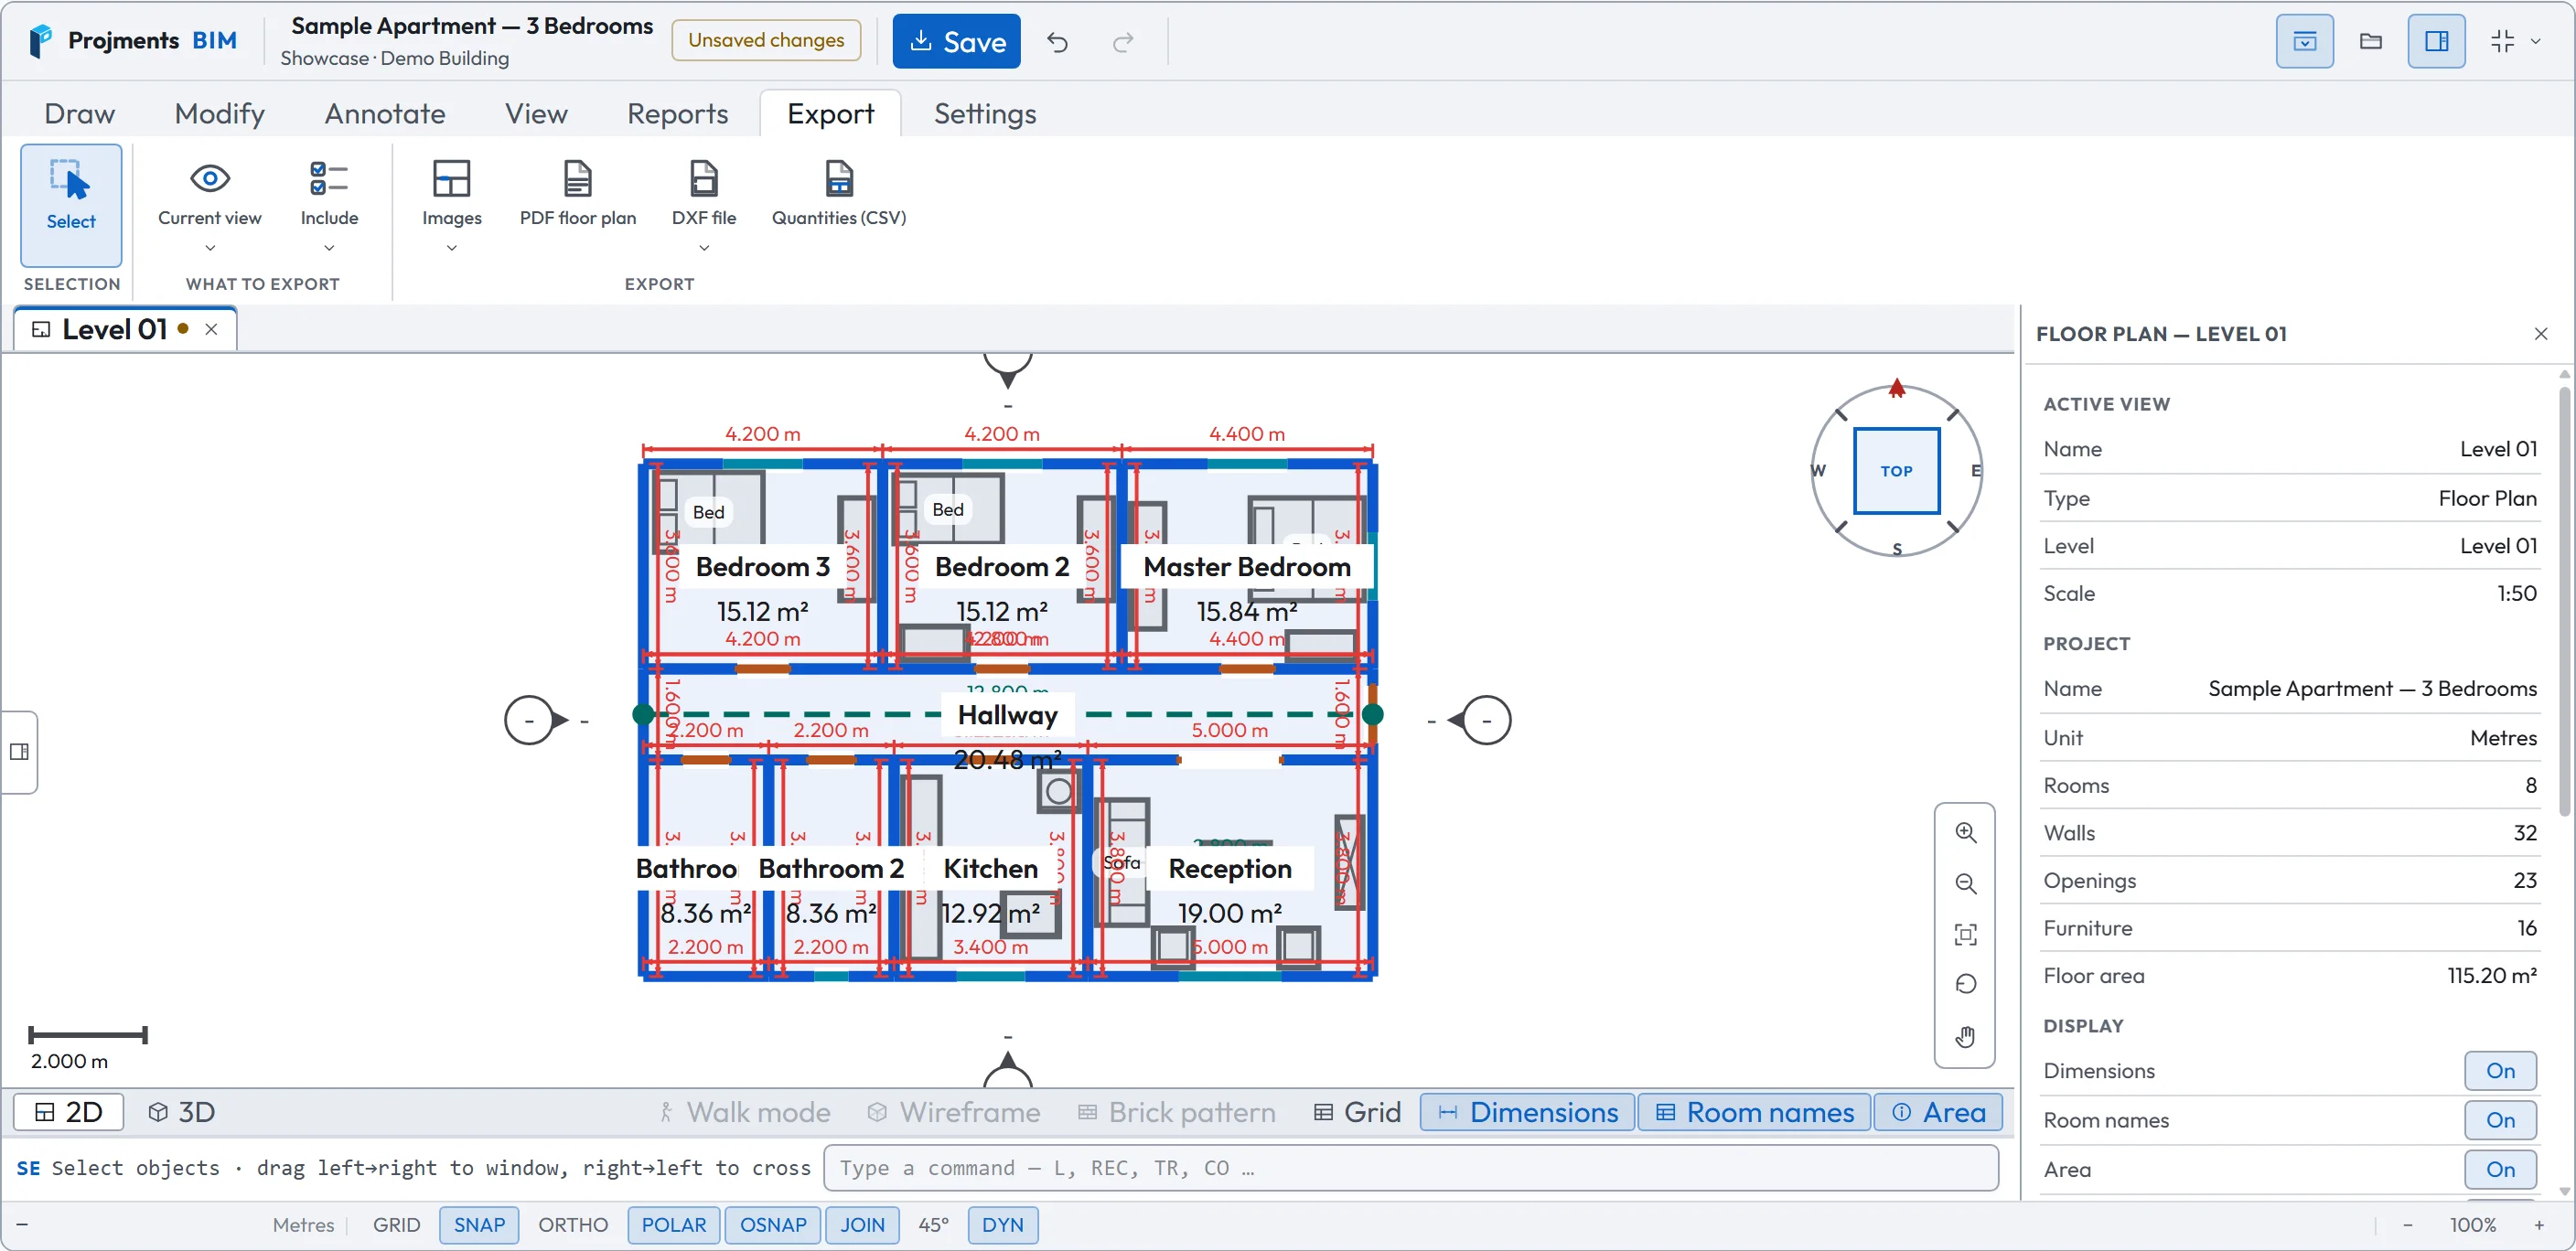Open the Annotate tab
2576x1251 pixels.
click(385, 114)
